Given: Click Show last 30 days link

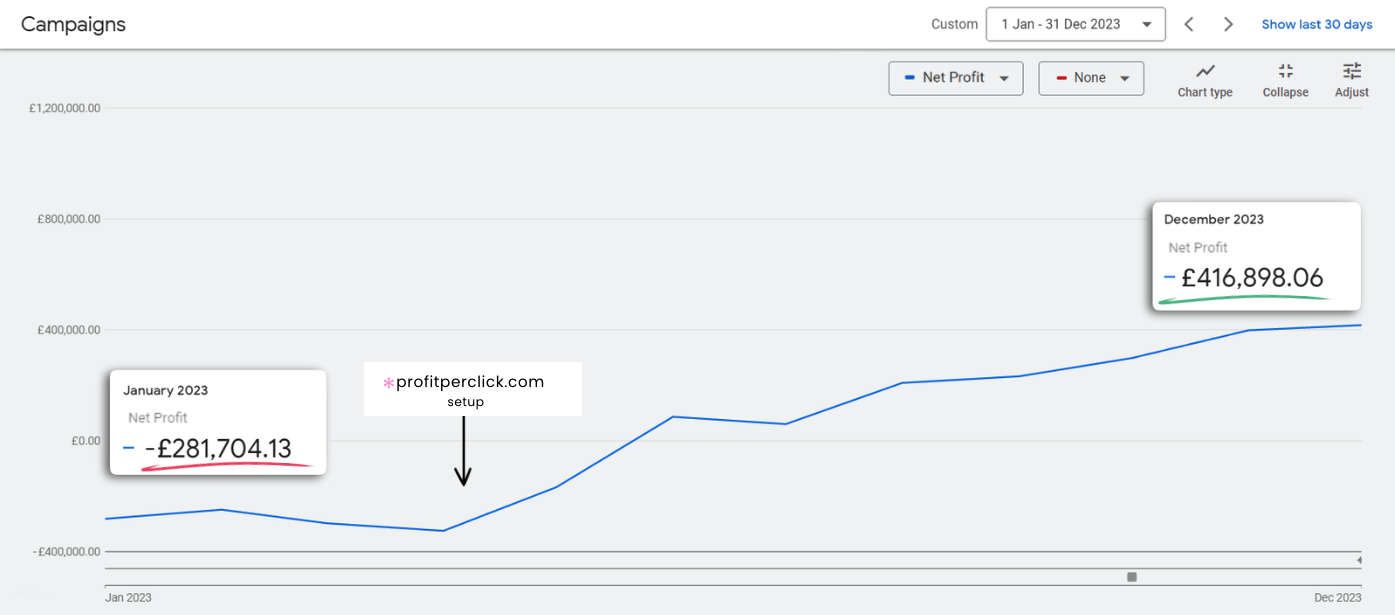Looking at the screenshot, I should coord(1316,24).
